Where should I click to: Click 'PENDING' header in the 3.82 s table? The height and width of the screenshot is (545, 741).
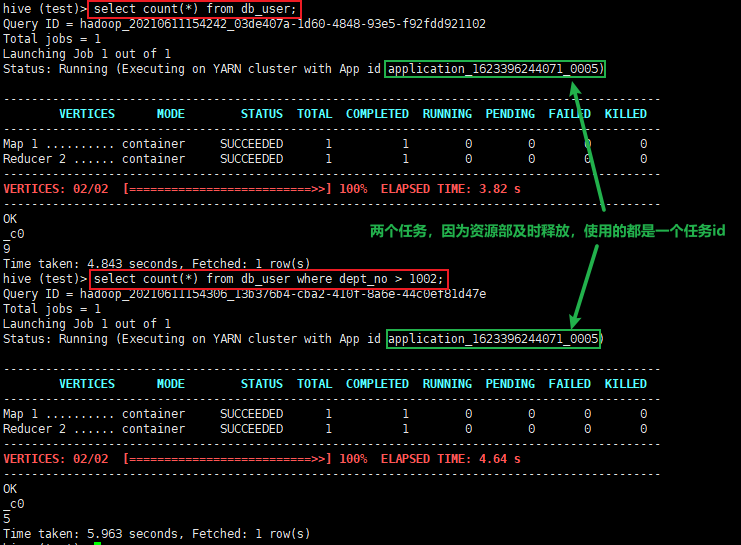click(510, 113)
